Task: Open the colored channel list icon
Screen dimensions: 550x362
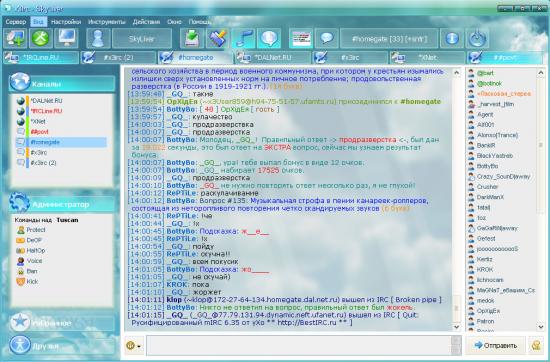Action: (x=301, y=38)
